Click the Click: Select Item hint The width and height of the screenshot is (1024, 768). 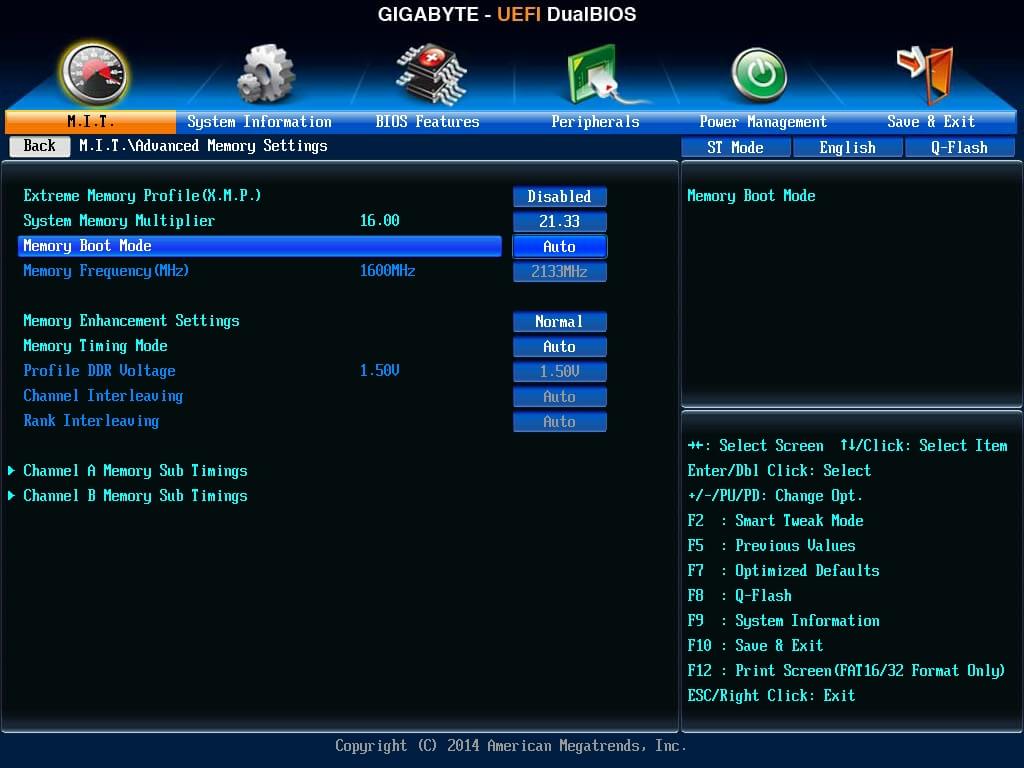pos(923,445)
